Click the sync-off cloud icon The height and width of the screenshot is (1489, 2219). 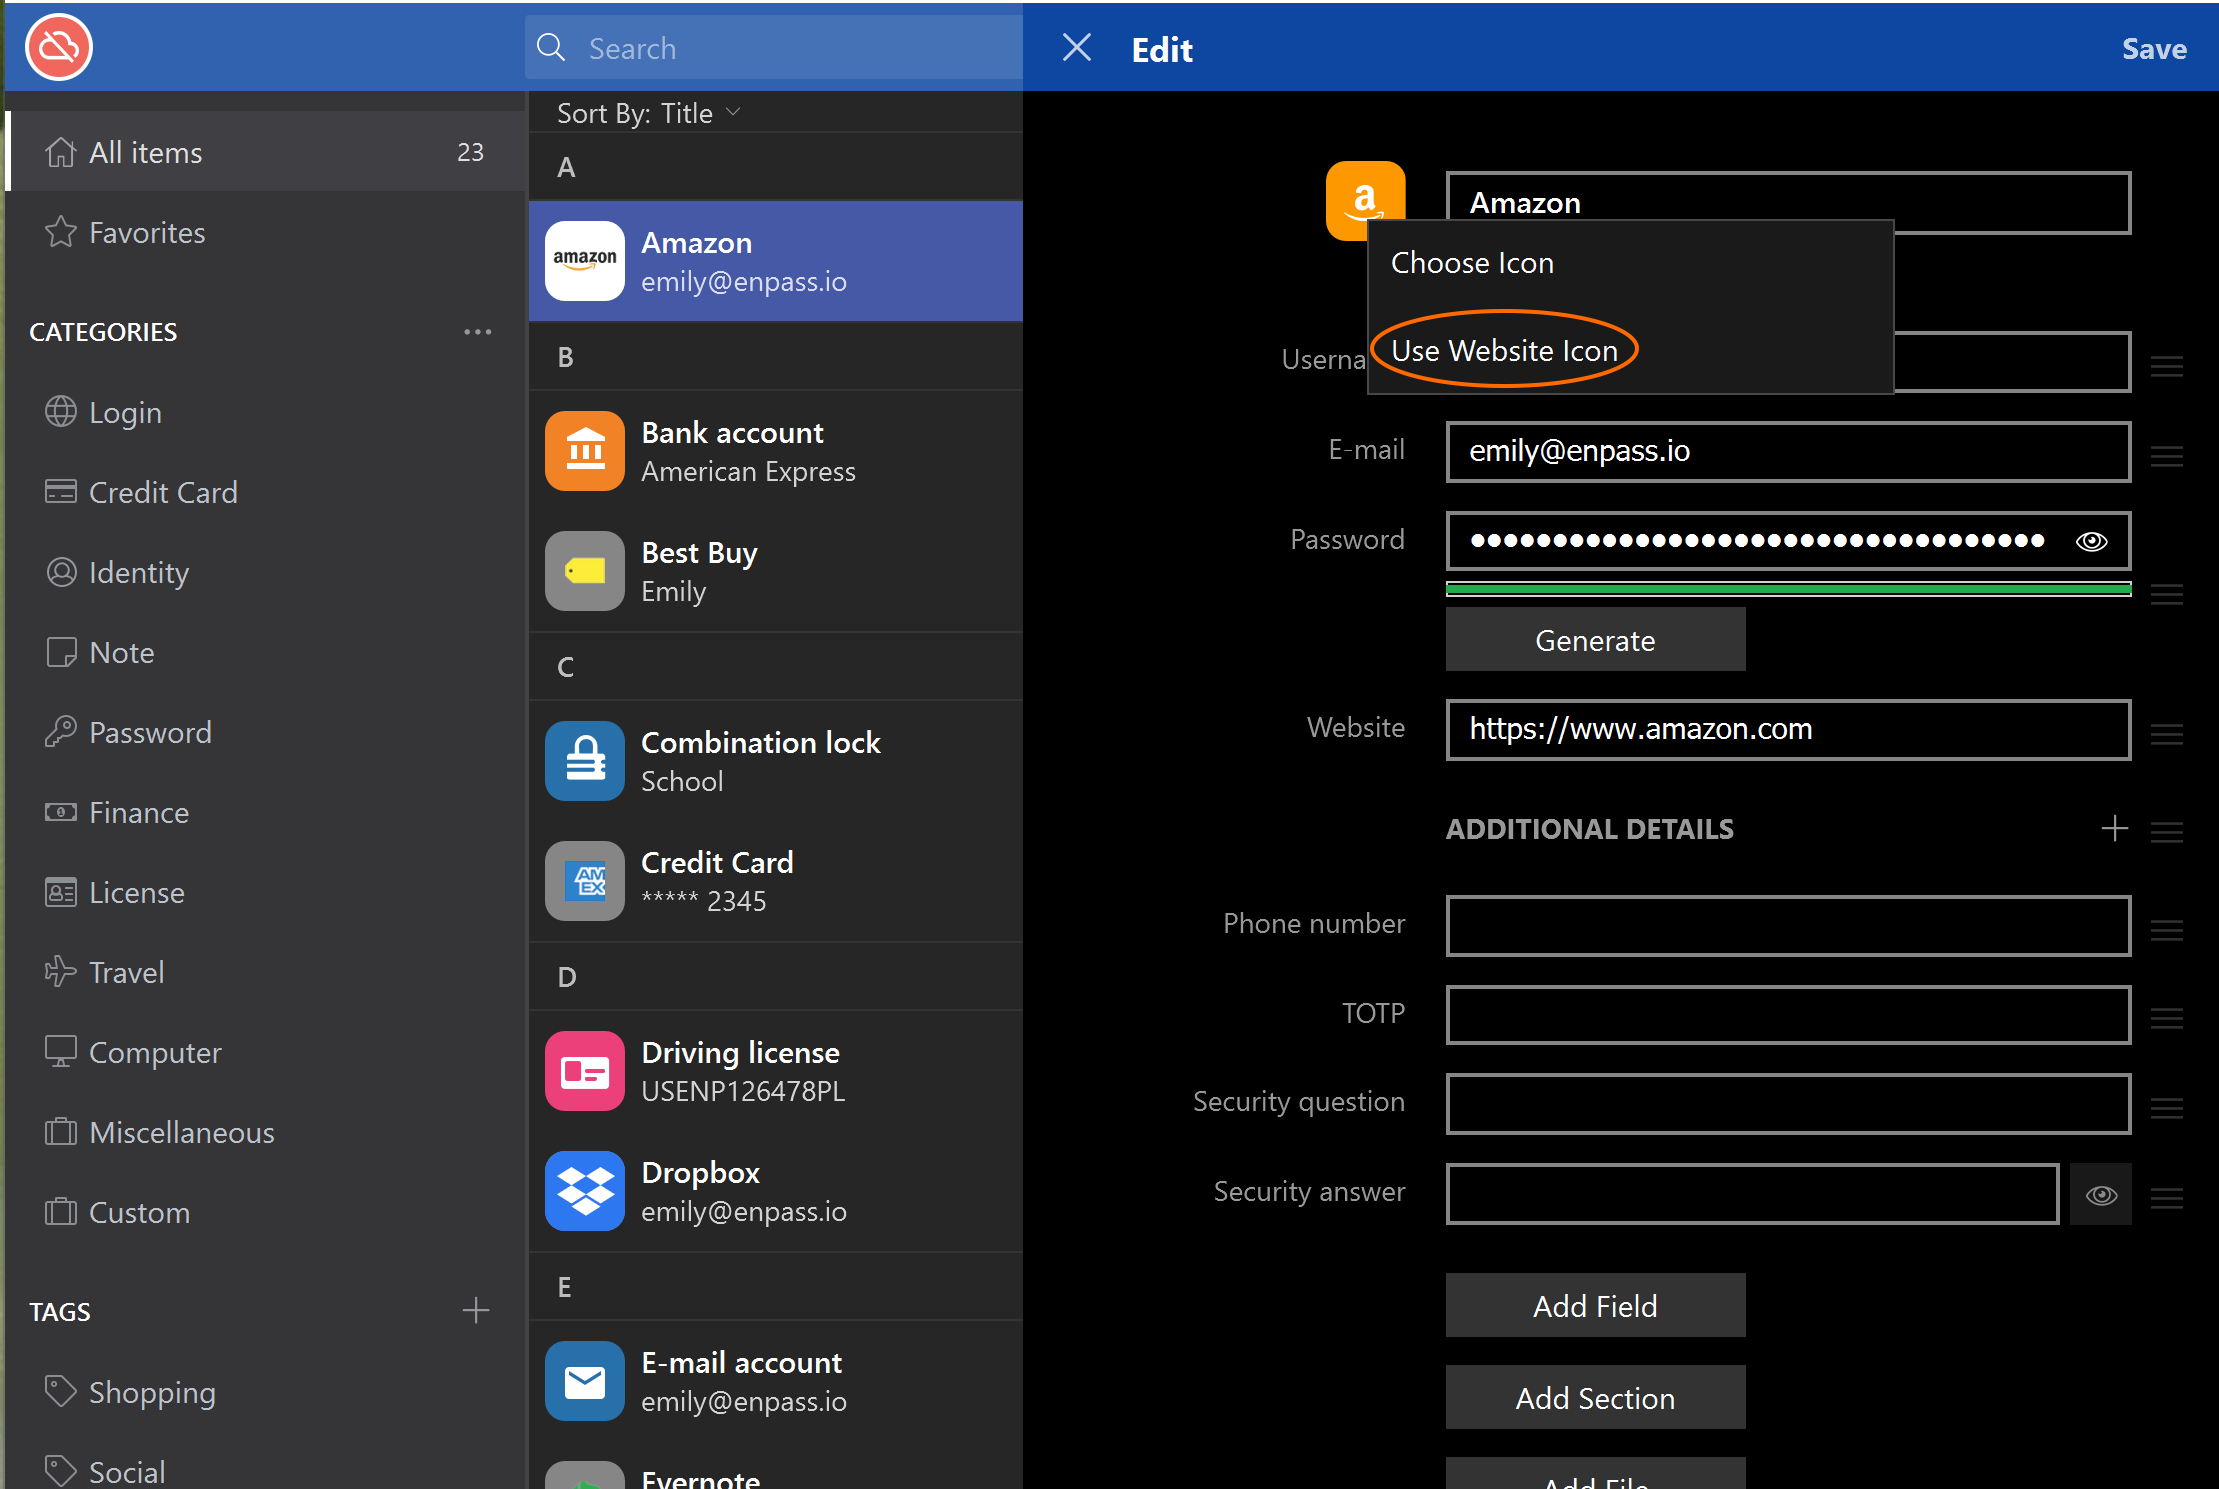click(x=59, y=47)
